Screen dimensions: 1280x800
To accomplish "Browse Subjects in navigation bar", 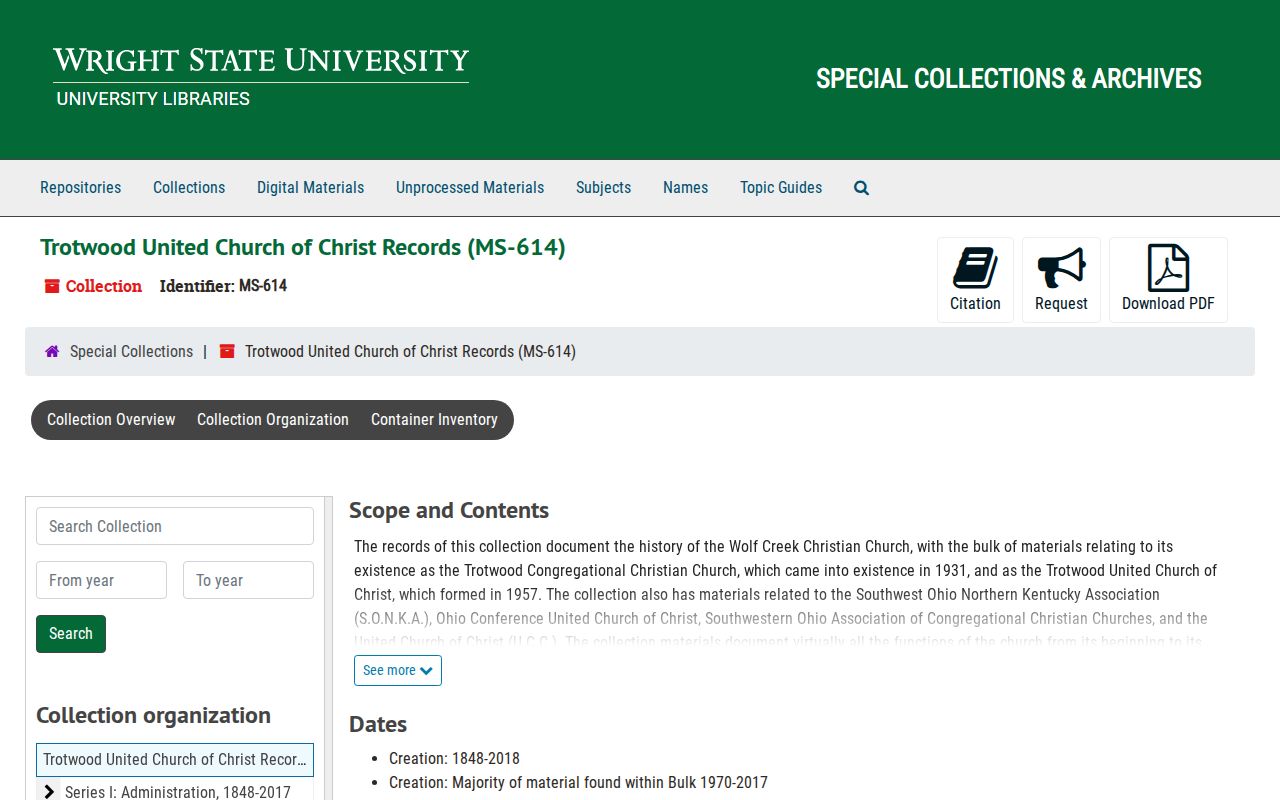I will pos(603,188).
